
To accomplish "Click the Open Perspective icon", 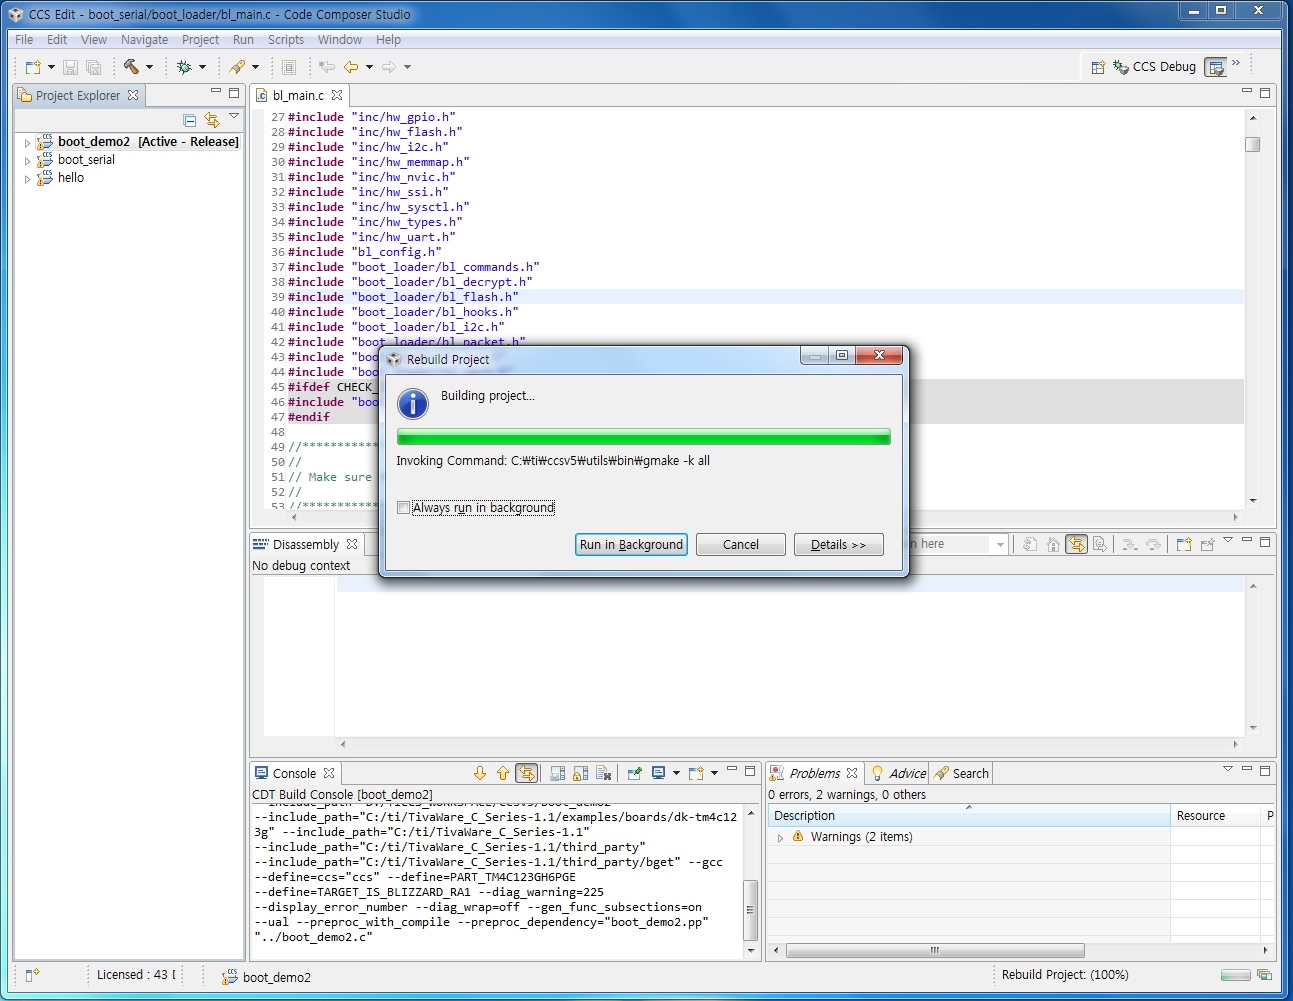I will tap(1098, 67).
